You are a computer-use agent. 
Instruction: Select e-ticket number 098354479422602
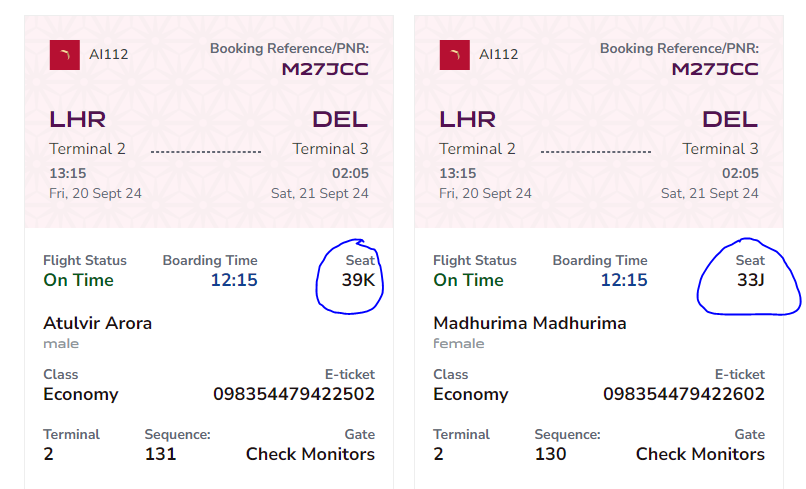(x=684, y=394)
